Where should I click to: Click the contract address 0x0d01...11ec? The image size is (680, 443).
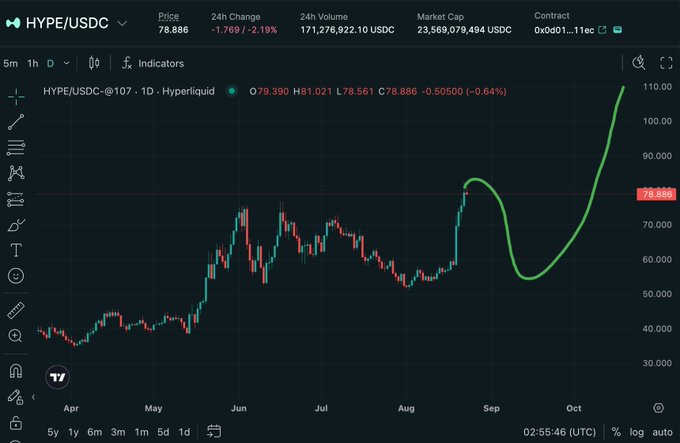[x=564, y=30]
